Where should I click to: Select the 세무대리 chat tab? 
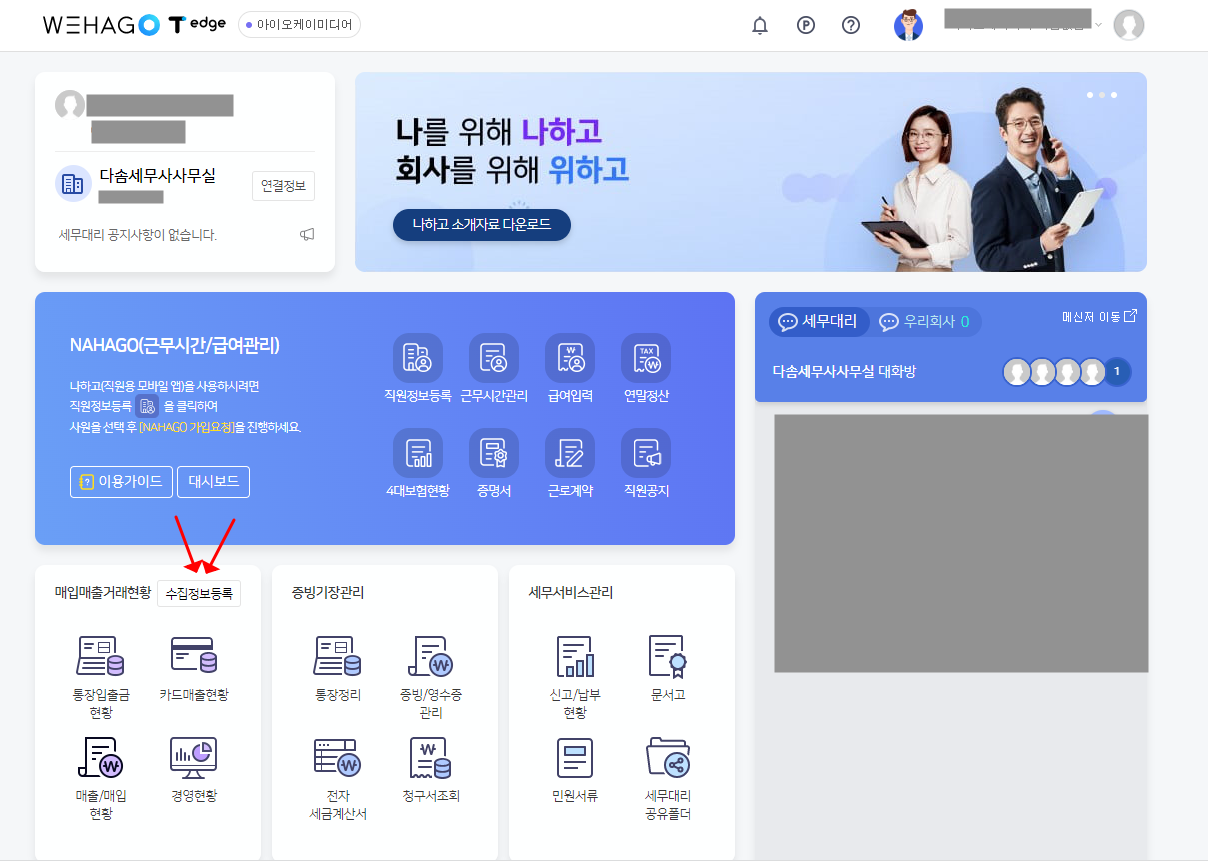point(818,321)
